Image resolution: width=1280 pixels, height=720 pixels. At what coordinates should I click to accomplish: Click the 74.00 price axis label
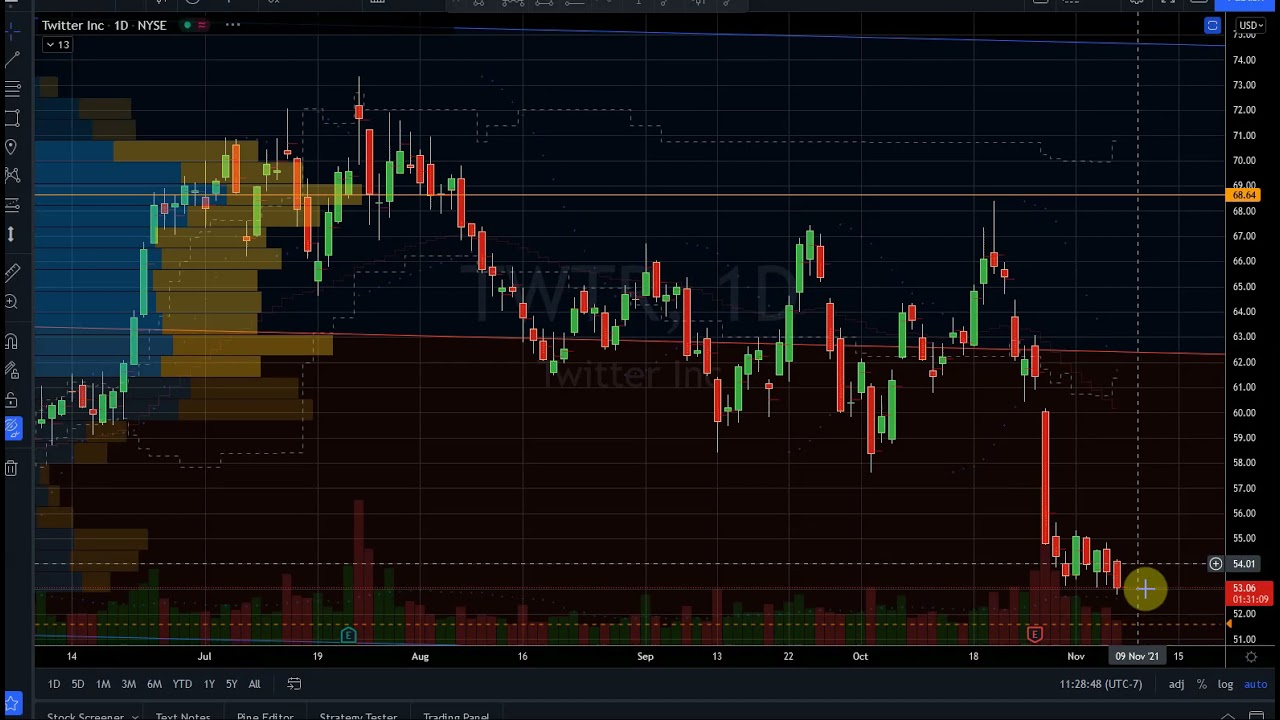[1244, 60]
